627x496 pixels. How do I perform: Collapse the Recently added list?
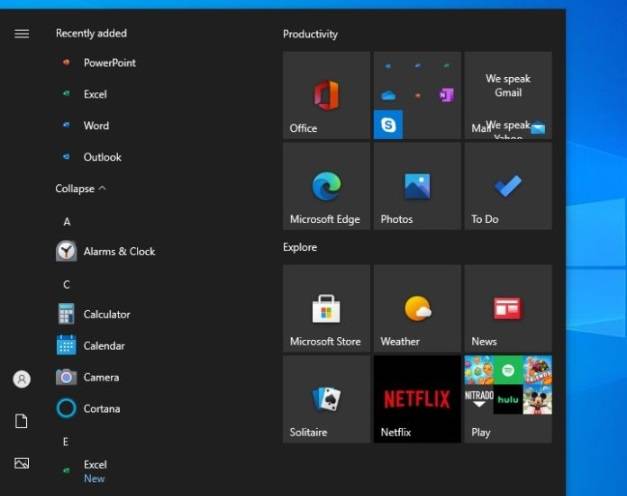[x=80, y=188]
